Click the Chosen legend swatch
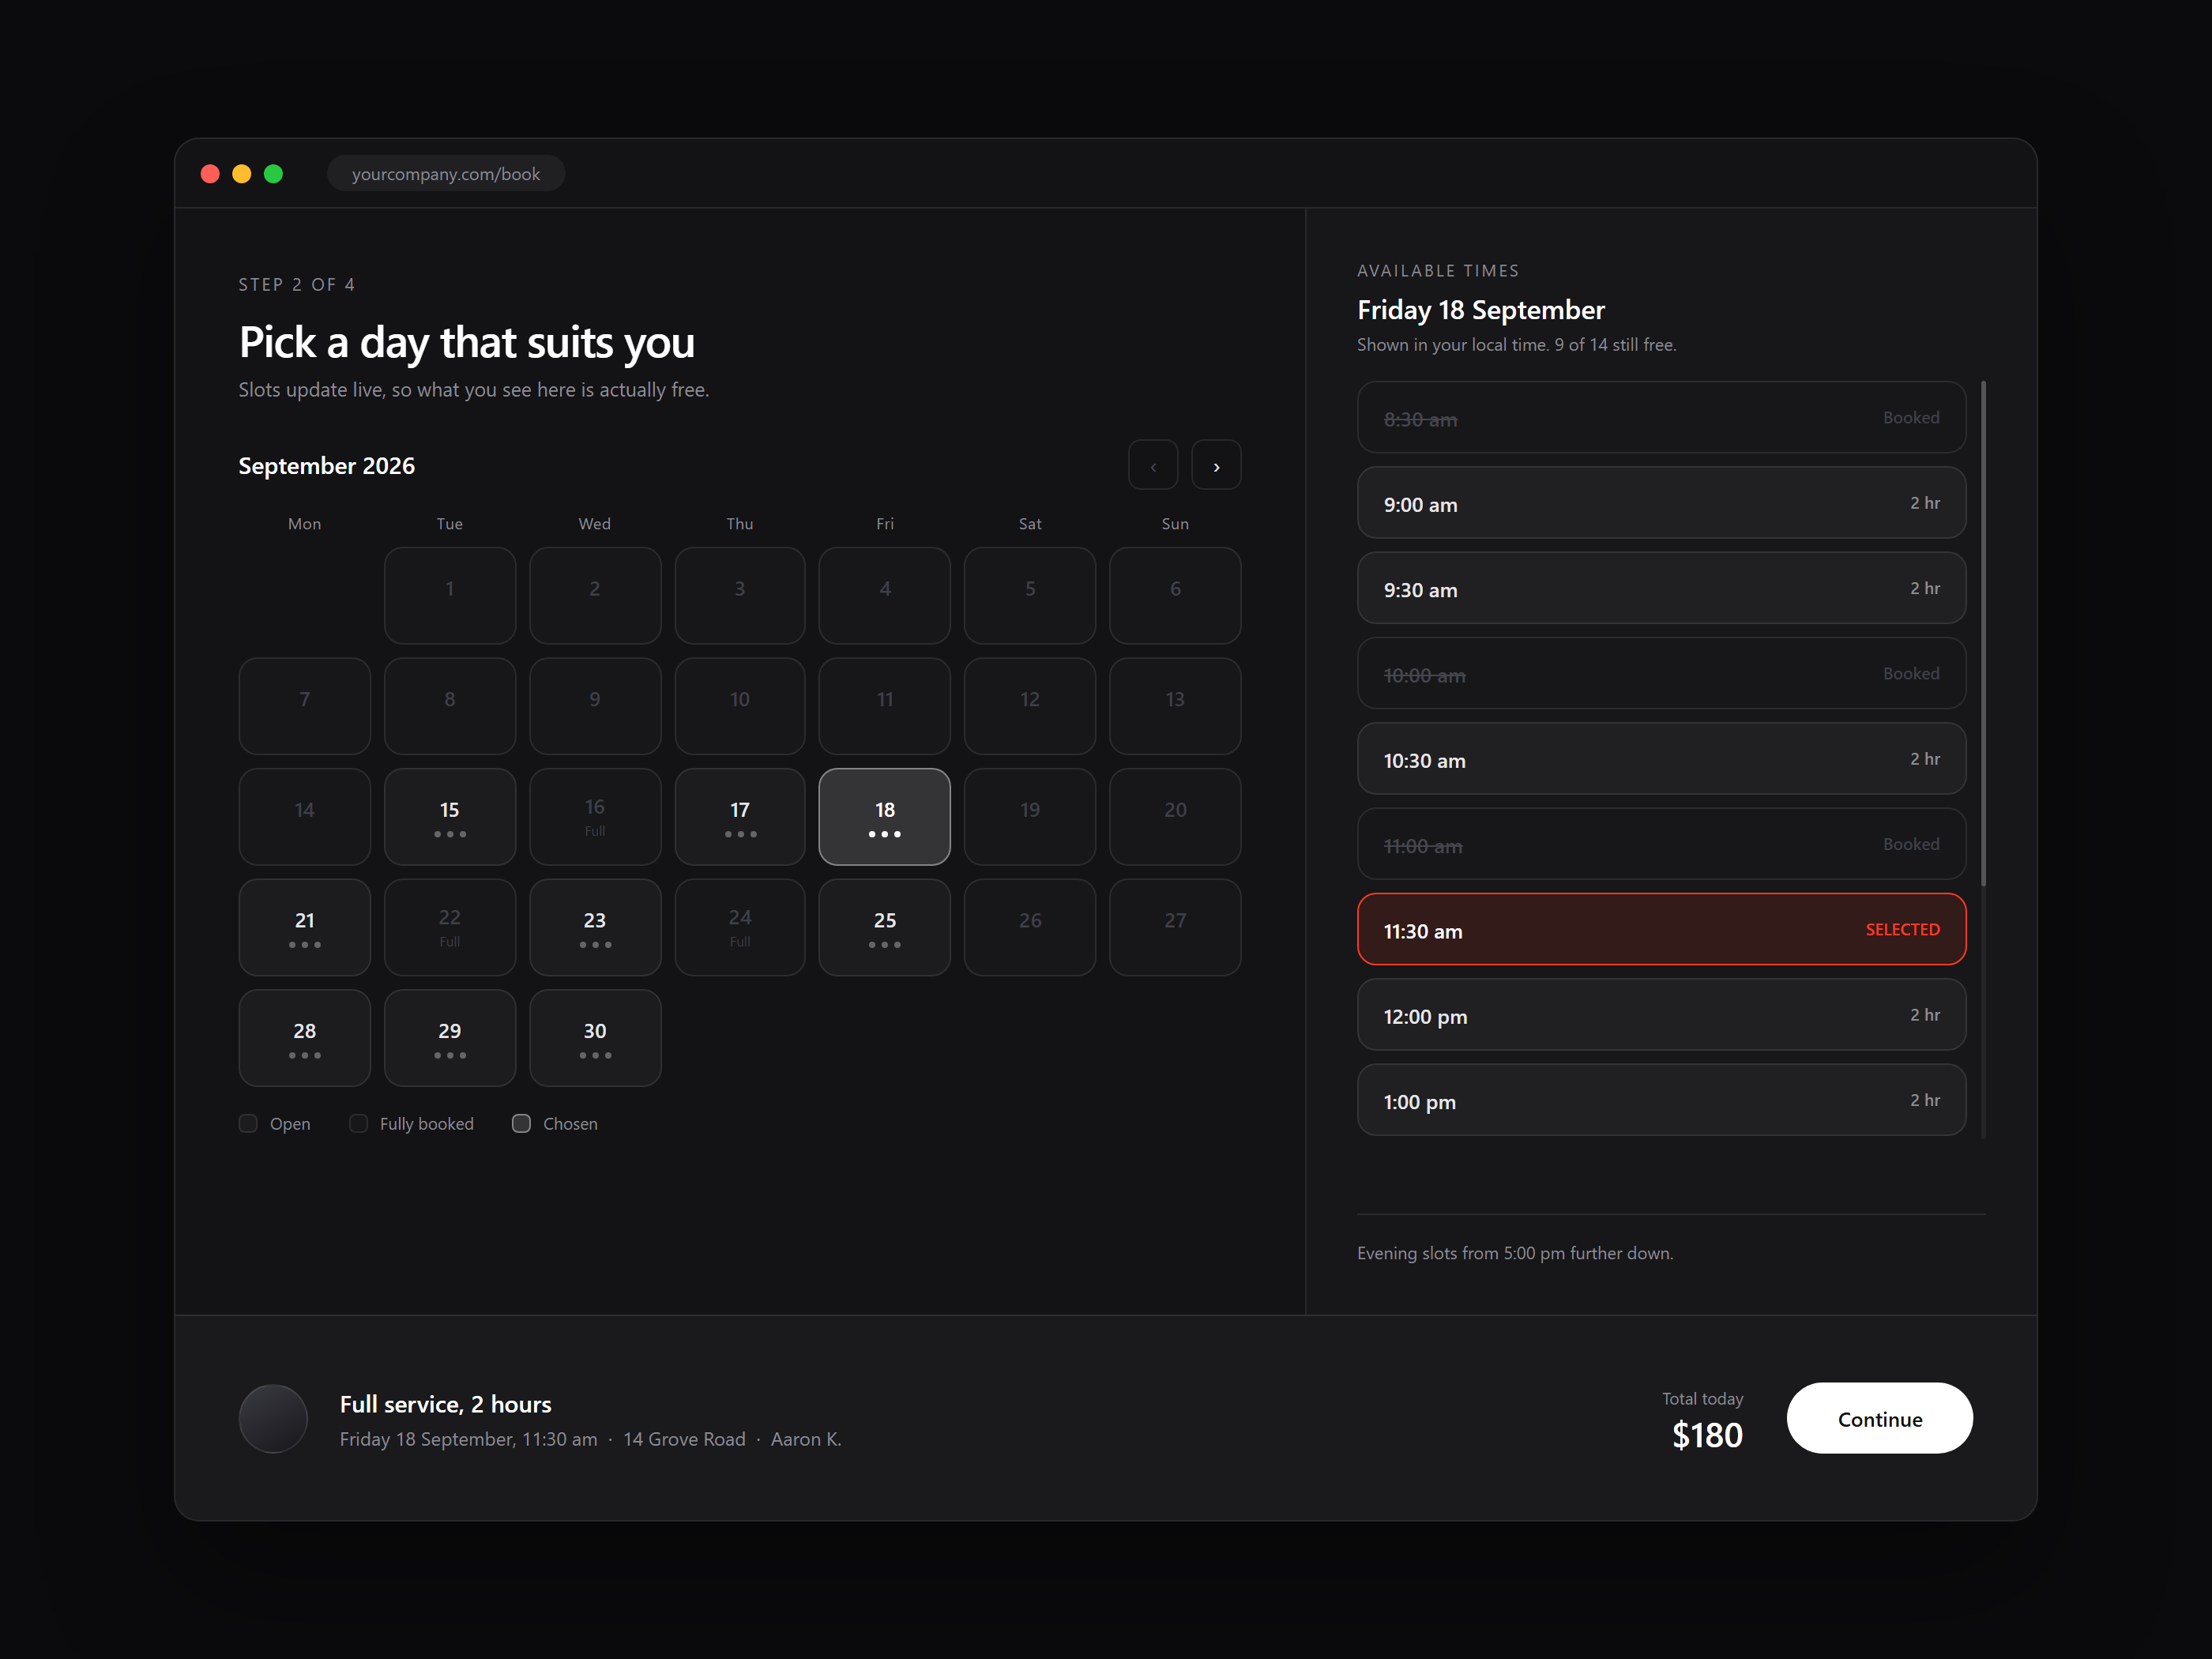 click(521, 1123)
